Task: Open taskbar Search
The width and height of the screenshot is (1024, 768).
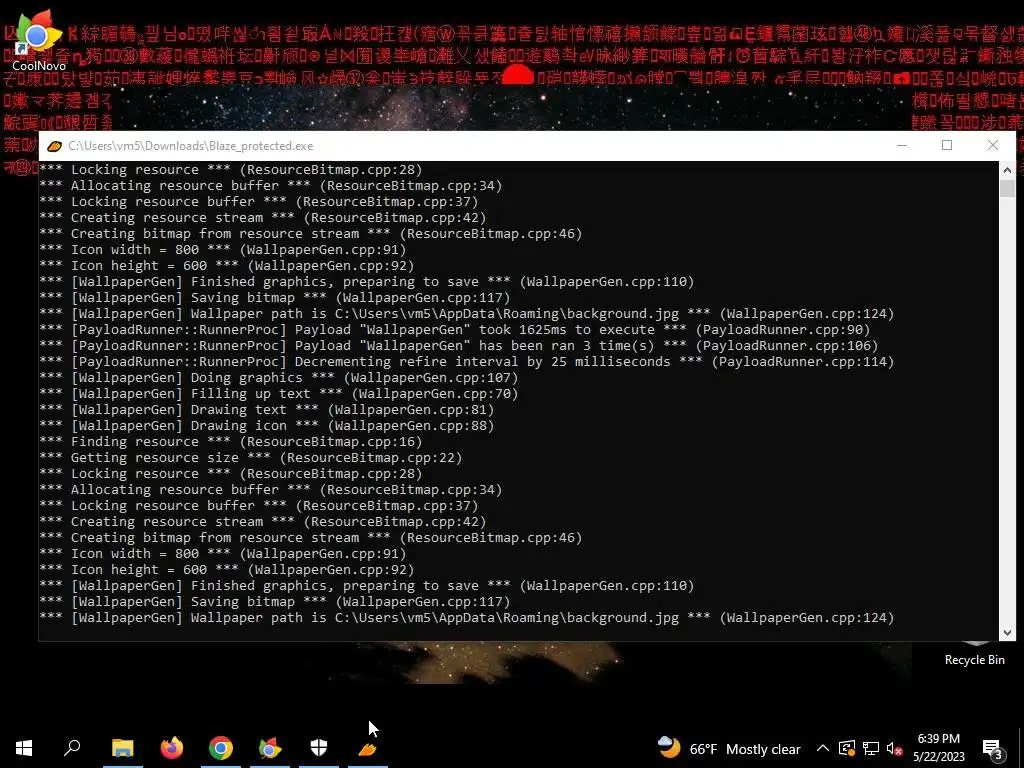Action: click(x=72, y=748)
